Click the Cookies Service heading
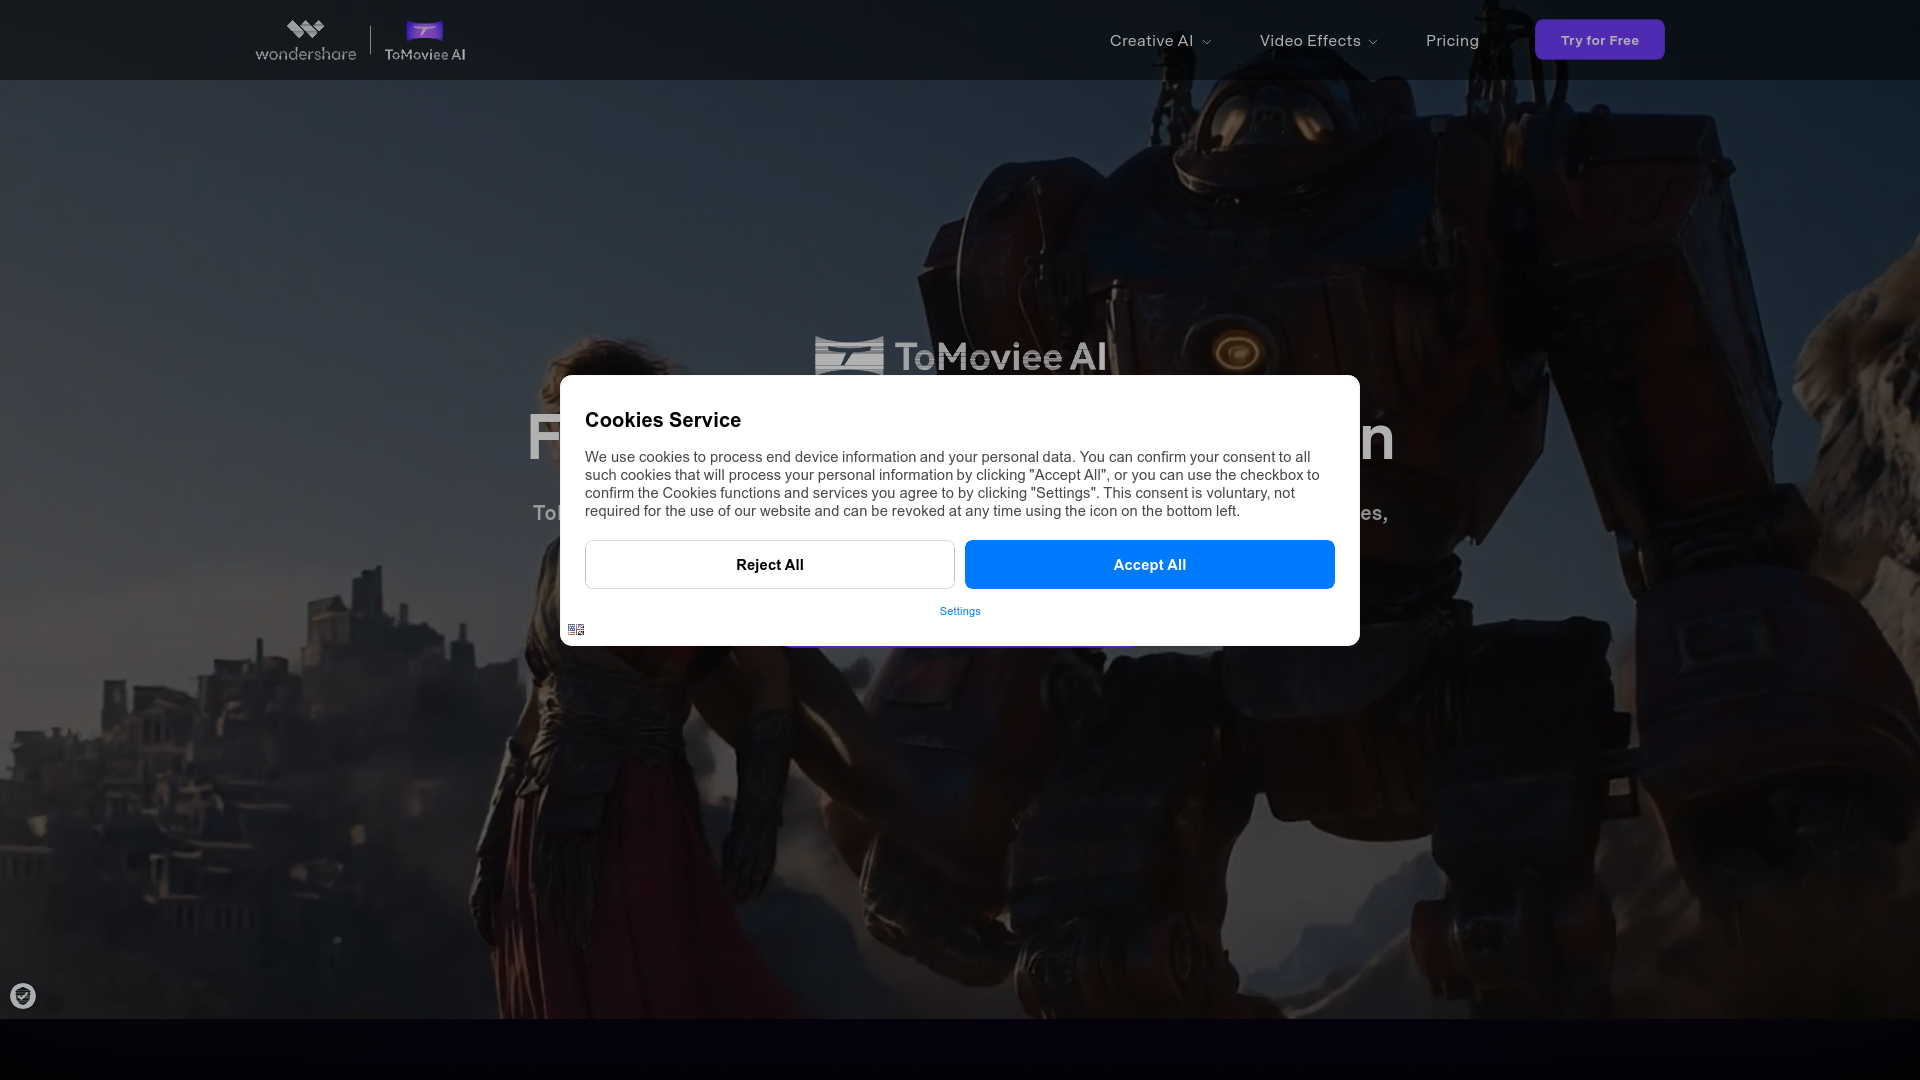Screen dimensions: 1920x1080 coord(663,420)
